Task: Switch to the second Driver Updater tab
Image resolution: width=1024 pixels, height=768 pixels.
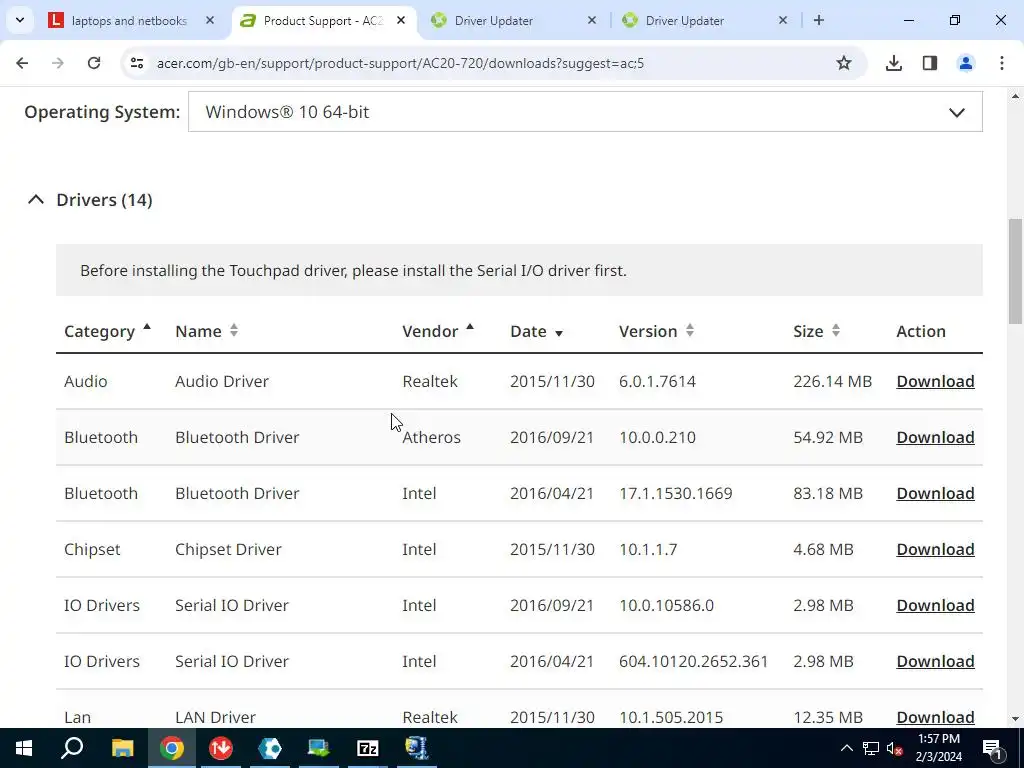Action: 684,21
